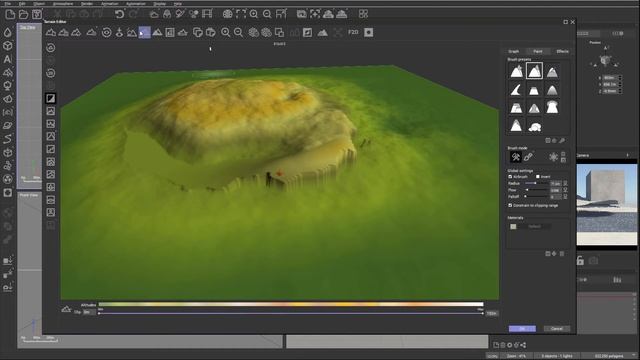Click the four-squares layout icon in main toolbar
Screen dimensions: 640x360
[363, 14]
